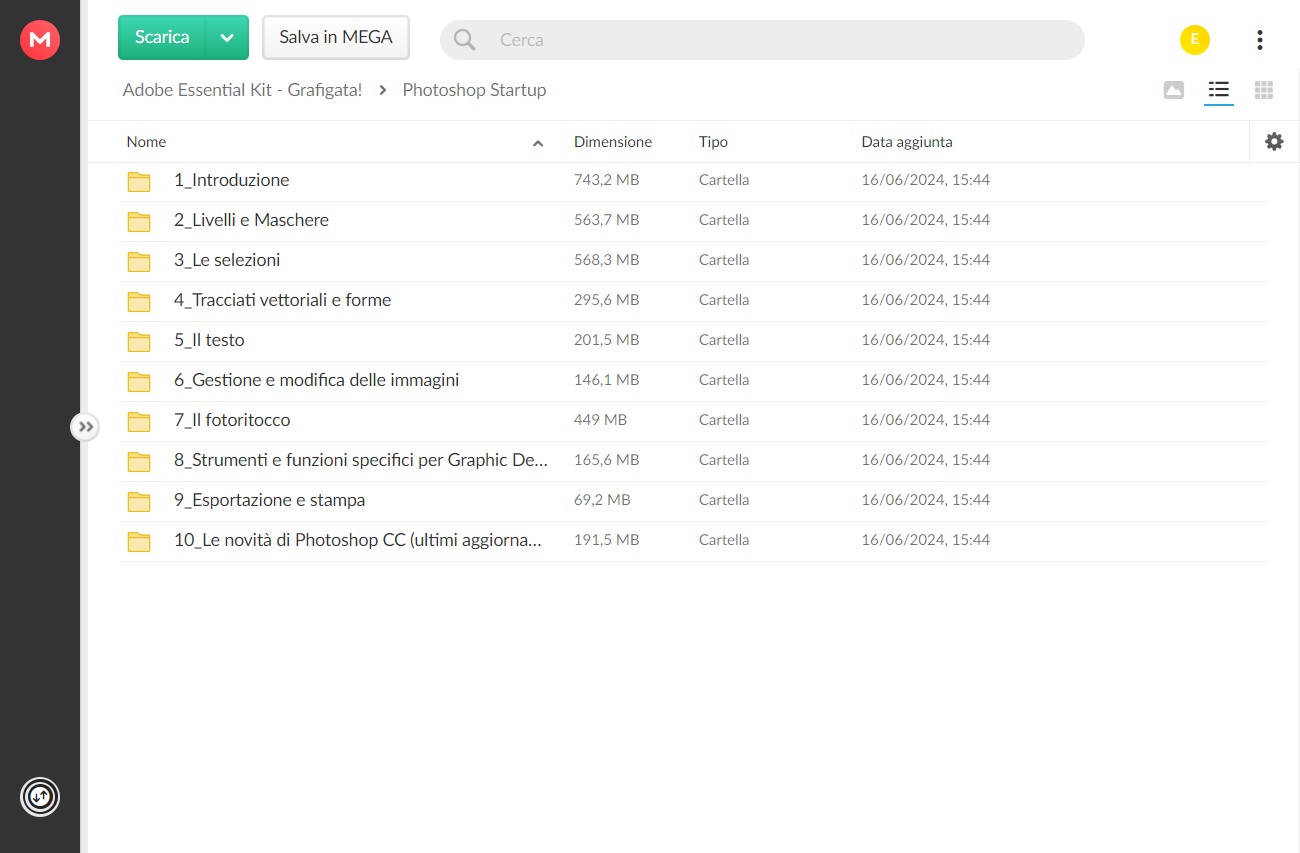Select 4_Tracciati vettoriali e forme folder name
This screenshot has width=1300, height=853.
coord(282,300)
